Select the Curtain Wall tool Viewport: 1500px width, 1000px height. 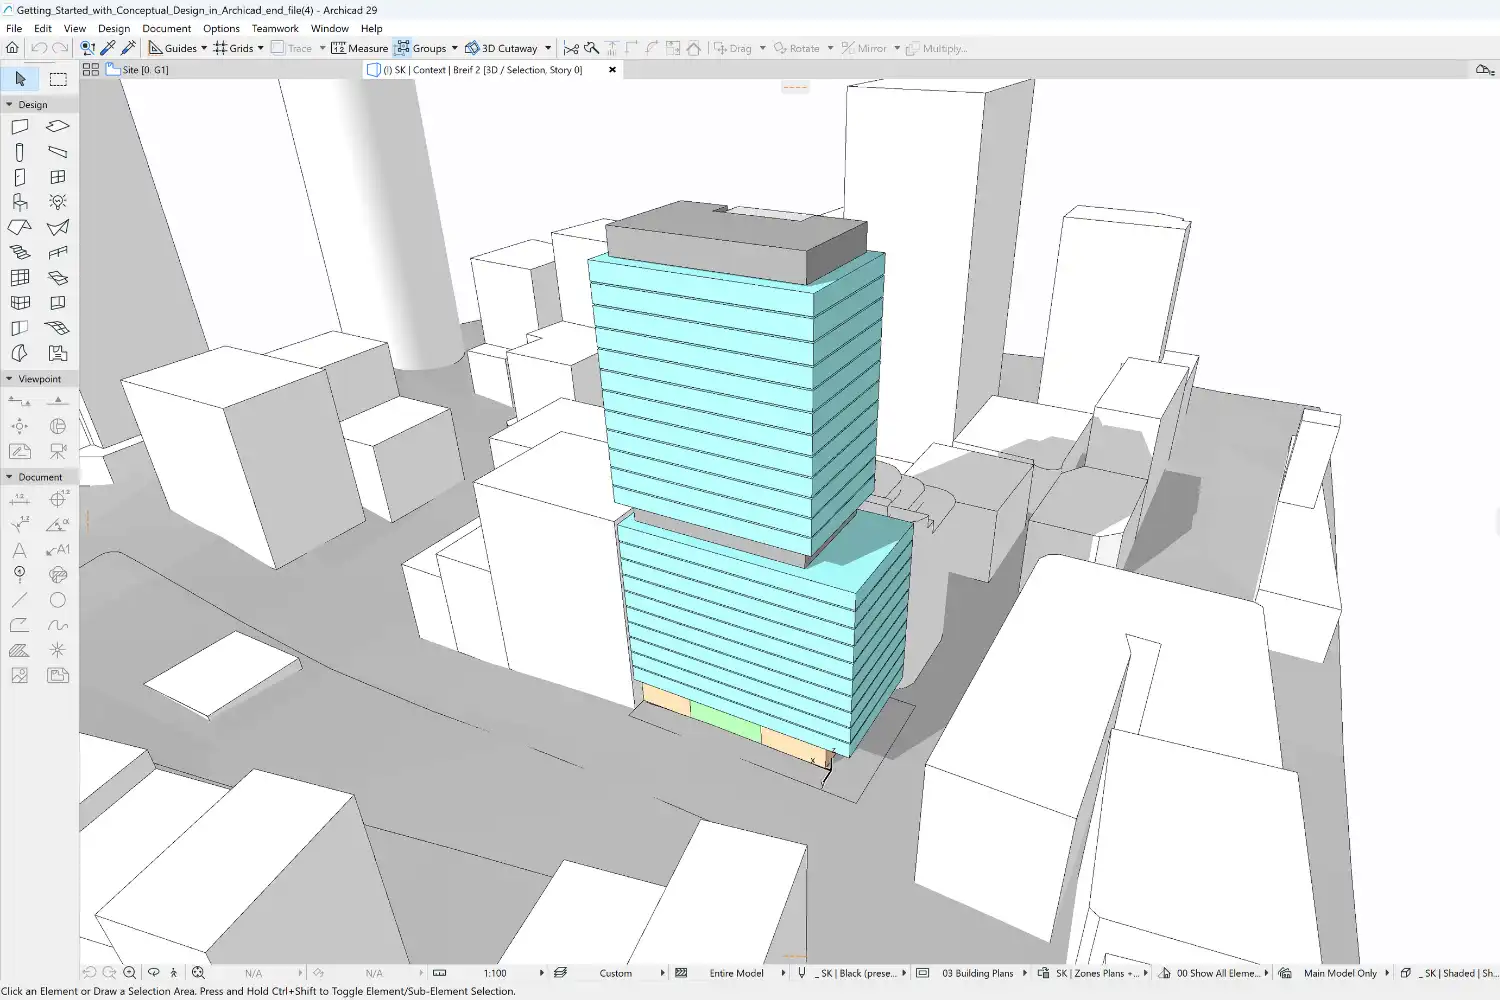coord(20,277)
